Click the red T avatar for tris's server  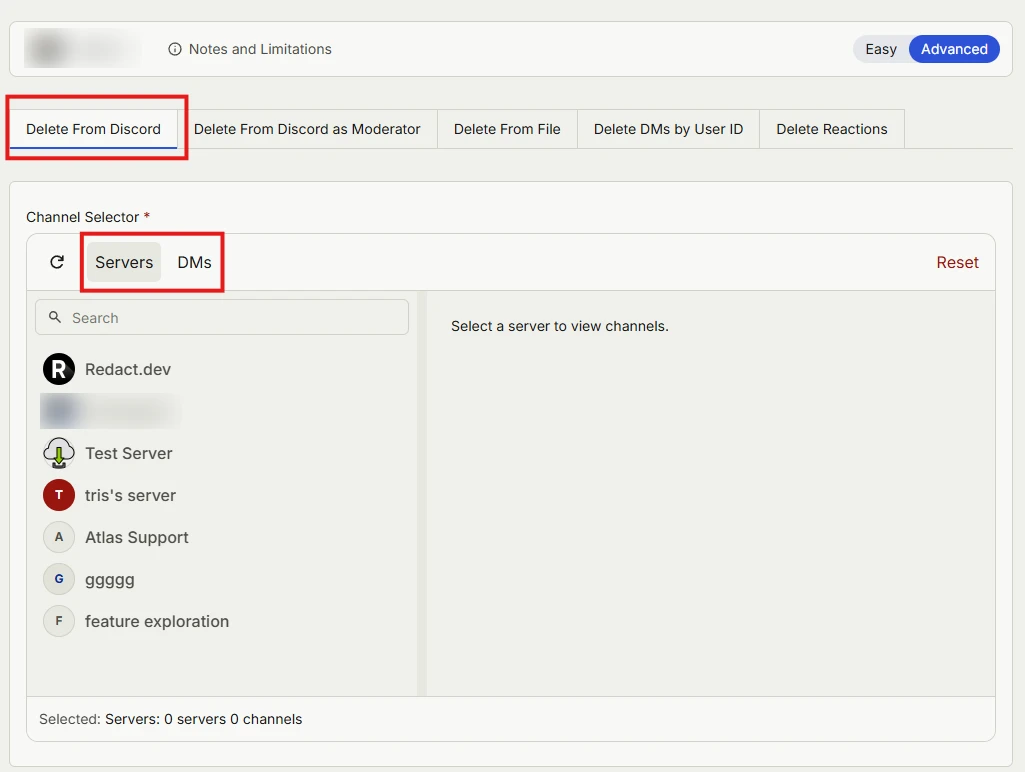[x=59, y=495]
